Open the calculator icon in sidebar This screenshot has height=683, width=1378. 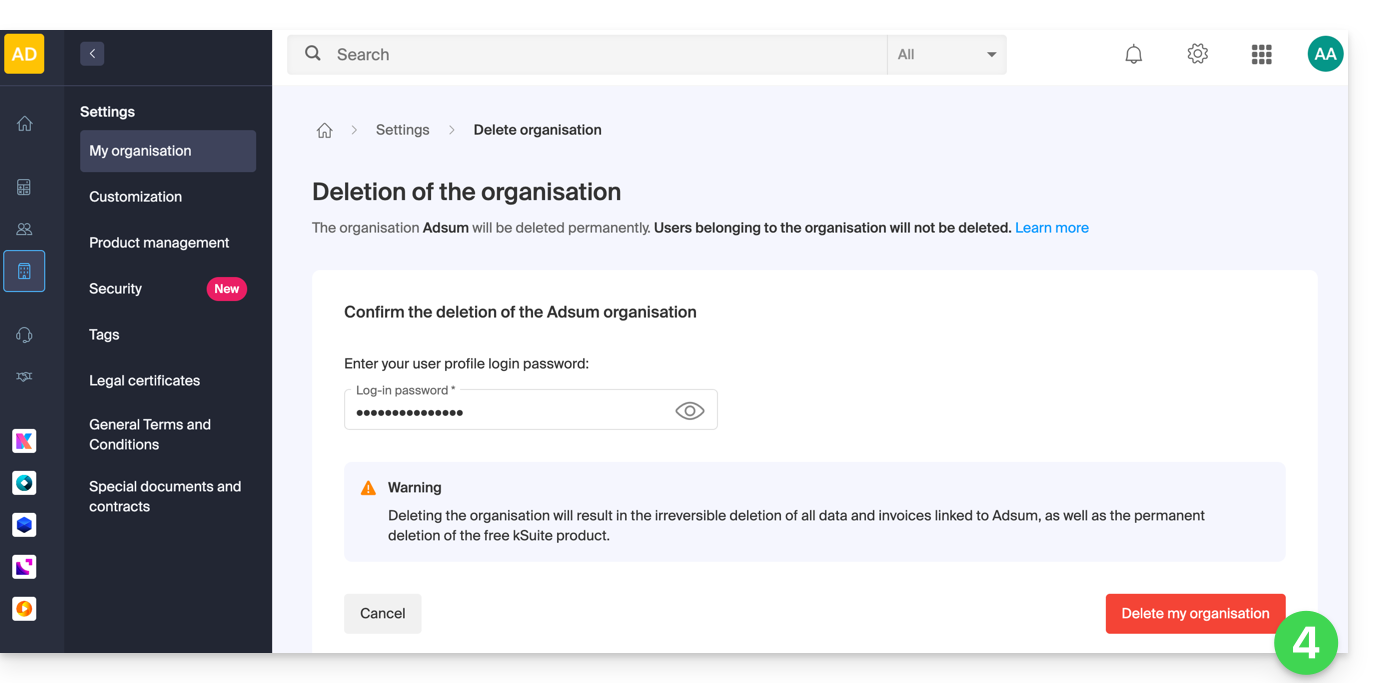pyautogui.click(x=24, y=187)
